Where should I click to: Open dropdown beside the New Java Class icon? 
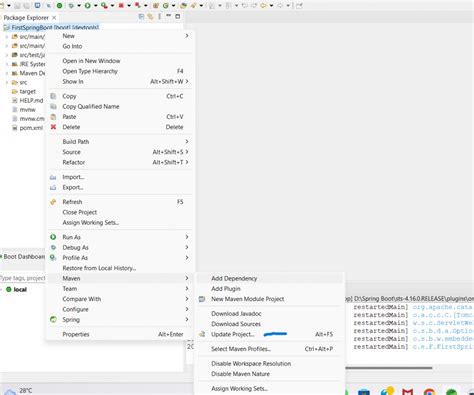click(173, 6)
